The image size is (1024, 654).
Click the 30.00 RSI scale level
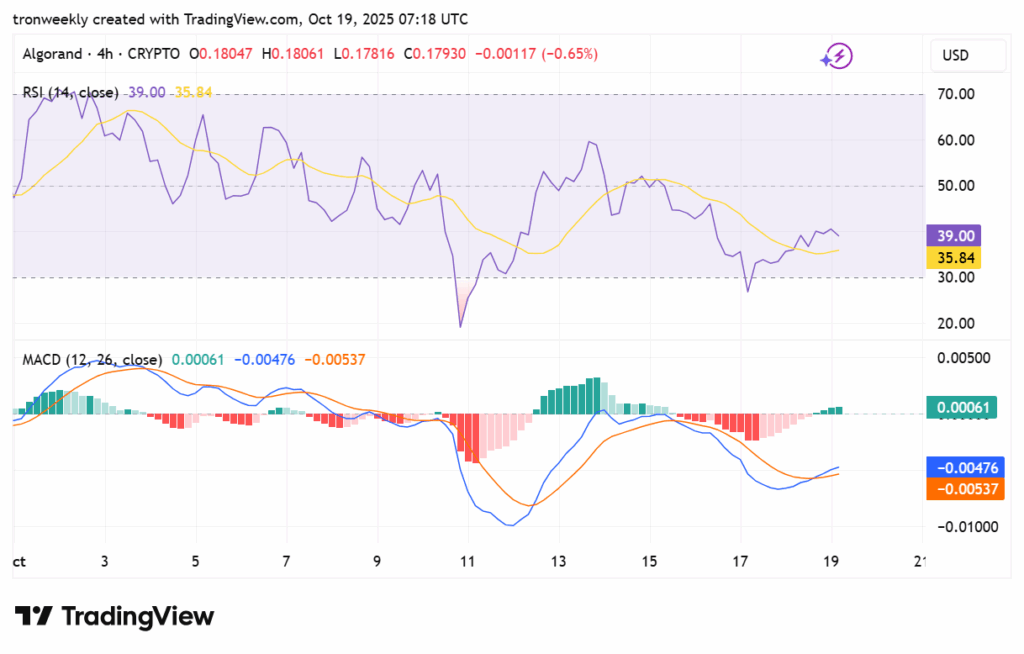954,277
